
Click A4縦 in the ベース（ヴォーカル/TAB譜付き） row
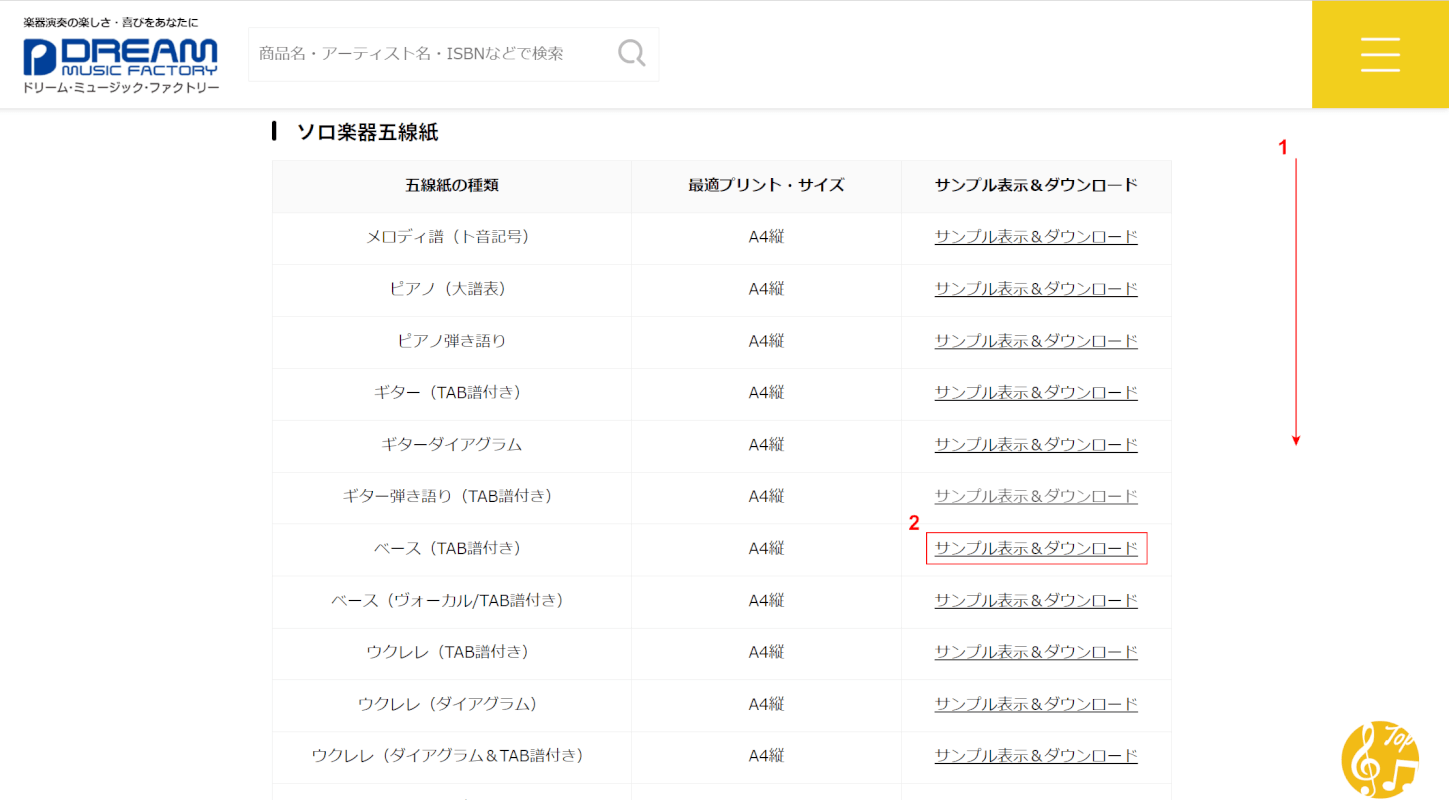click(x=767, y=601)
